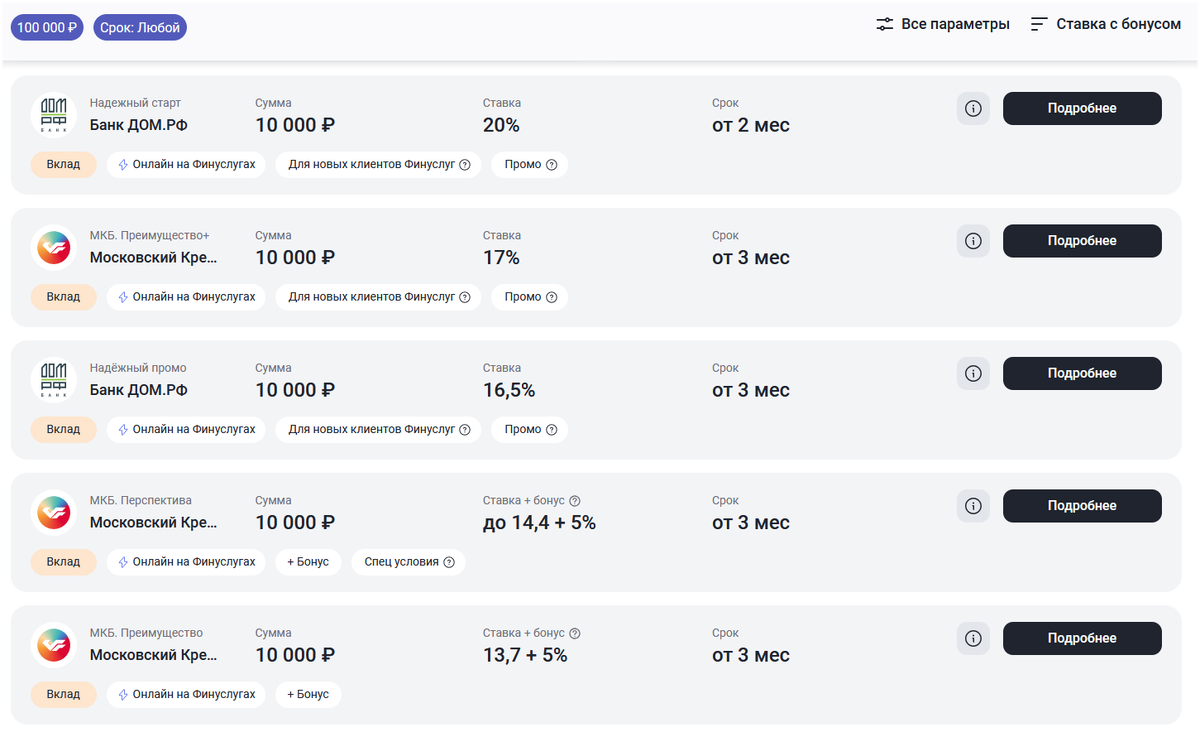The width and height of the screenshot is (1200, 737).
Task: Click rate value 17%
Action: (501, 258)
